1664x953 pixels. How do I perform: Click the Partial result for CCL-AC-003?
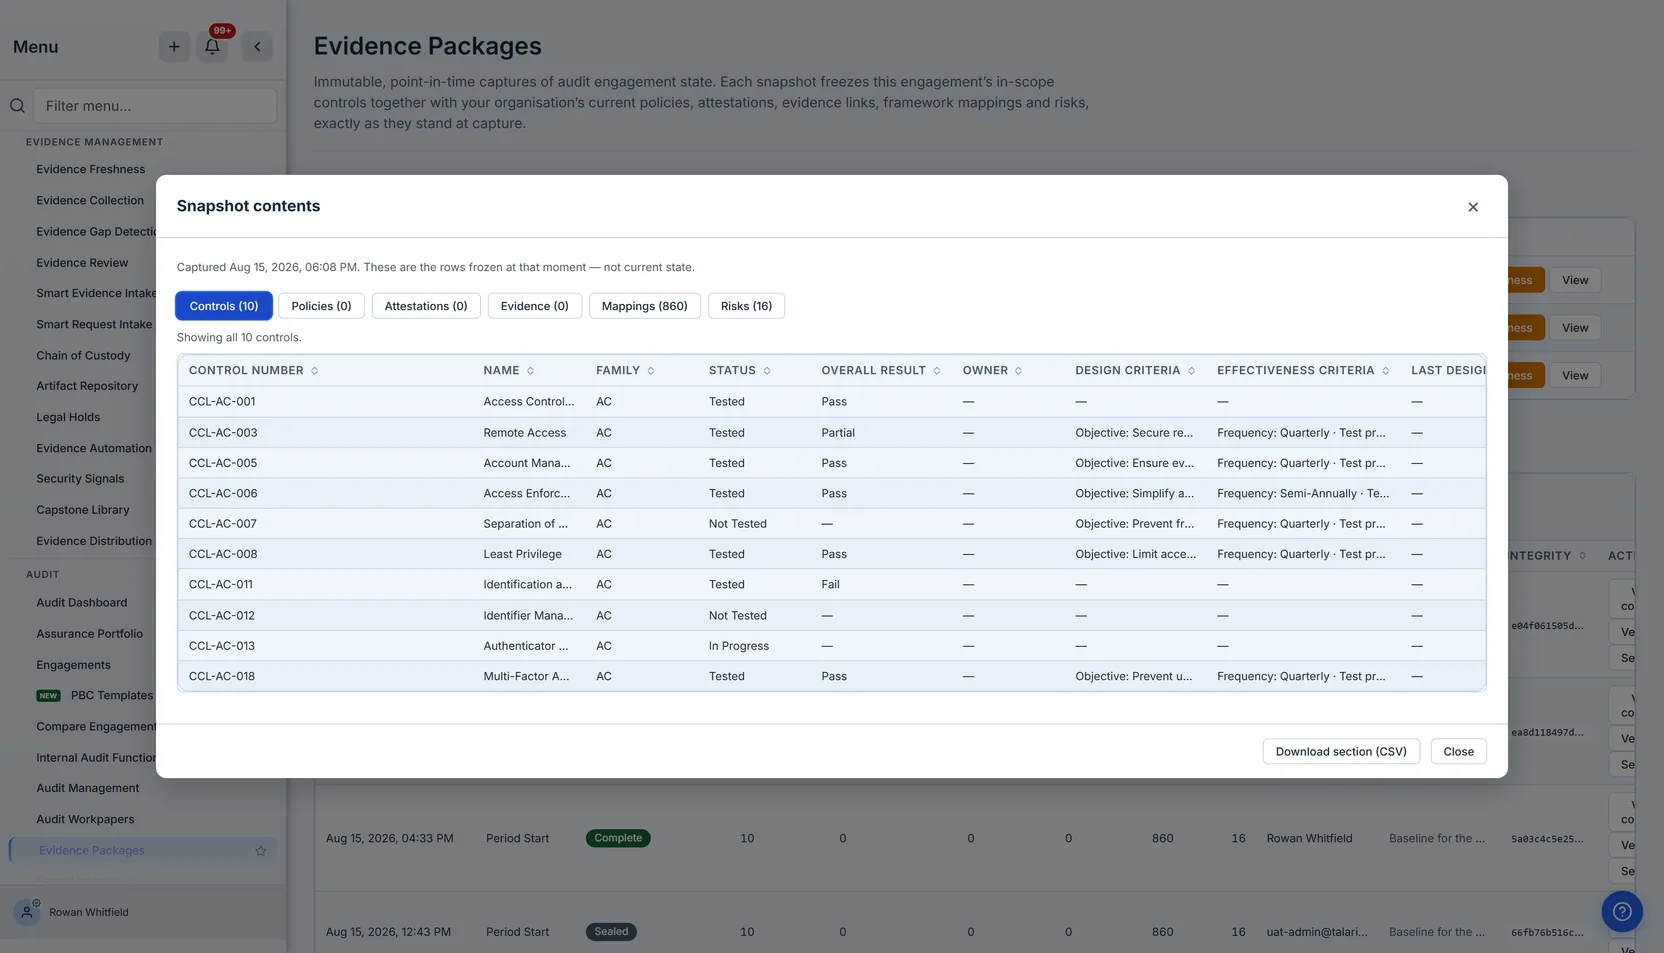(x=838, y=433)
